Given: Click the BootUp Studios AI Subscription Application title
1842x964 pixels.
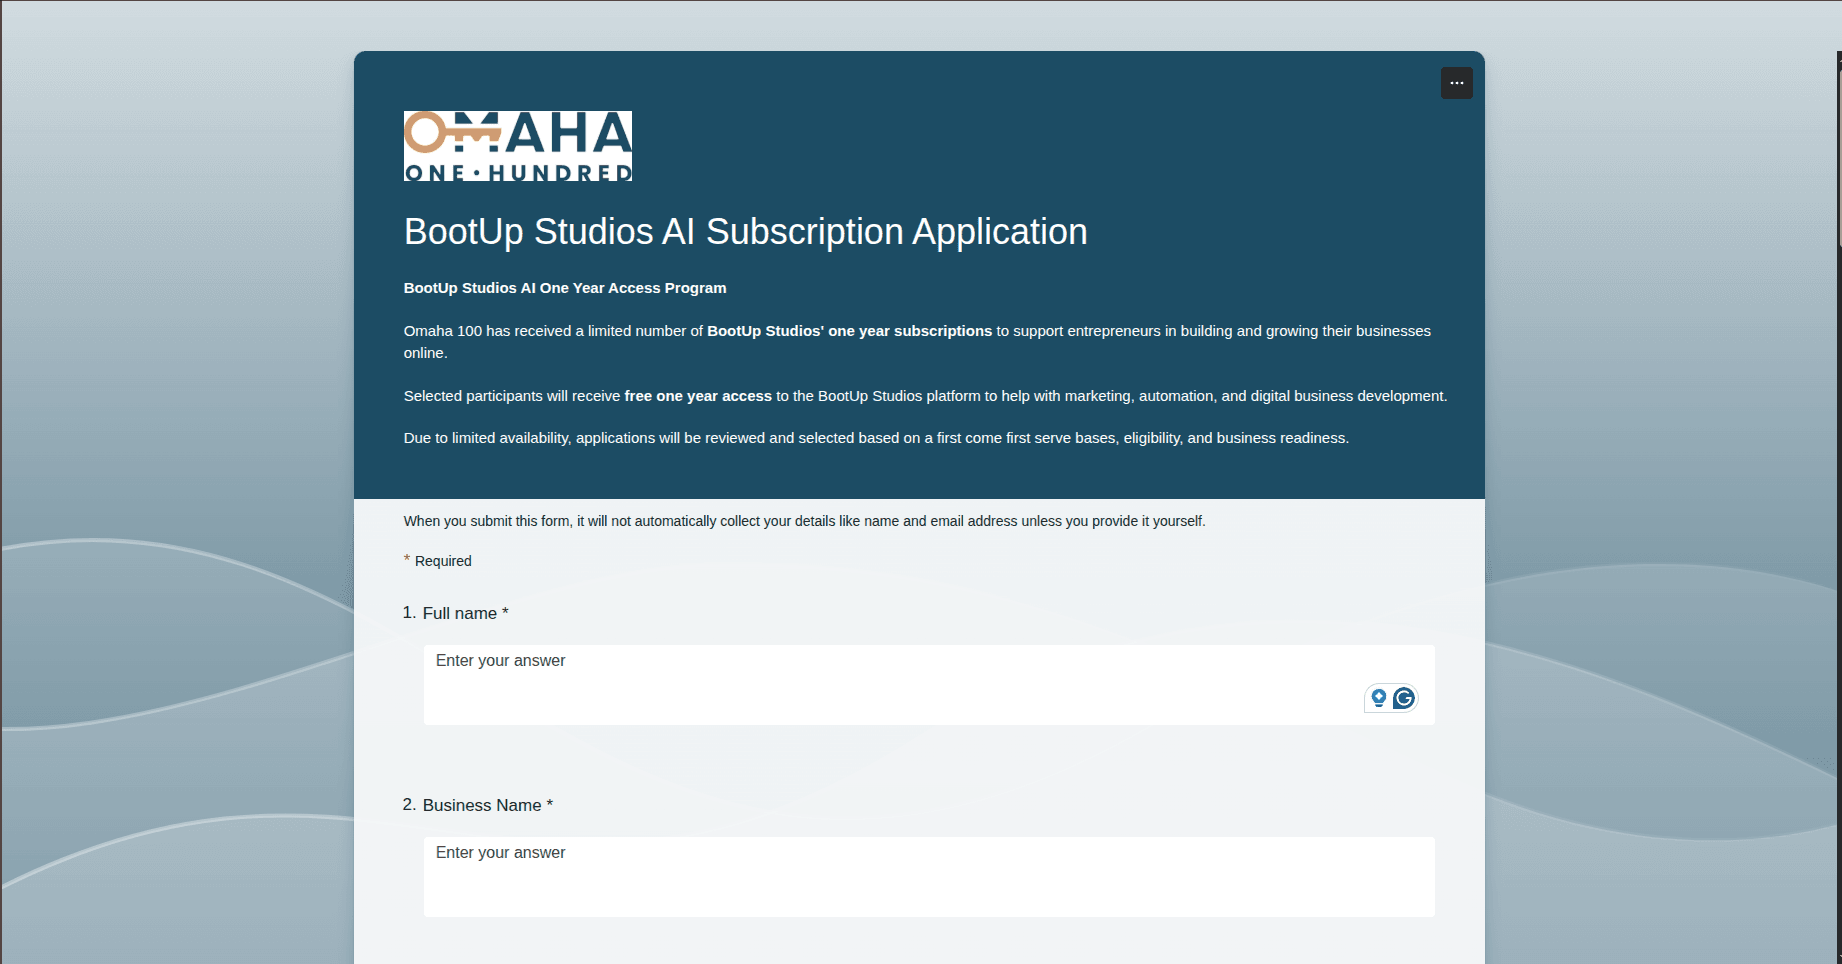Looking at the screenshot, I should [x=745, y=231].
